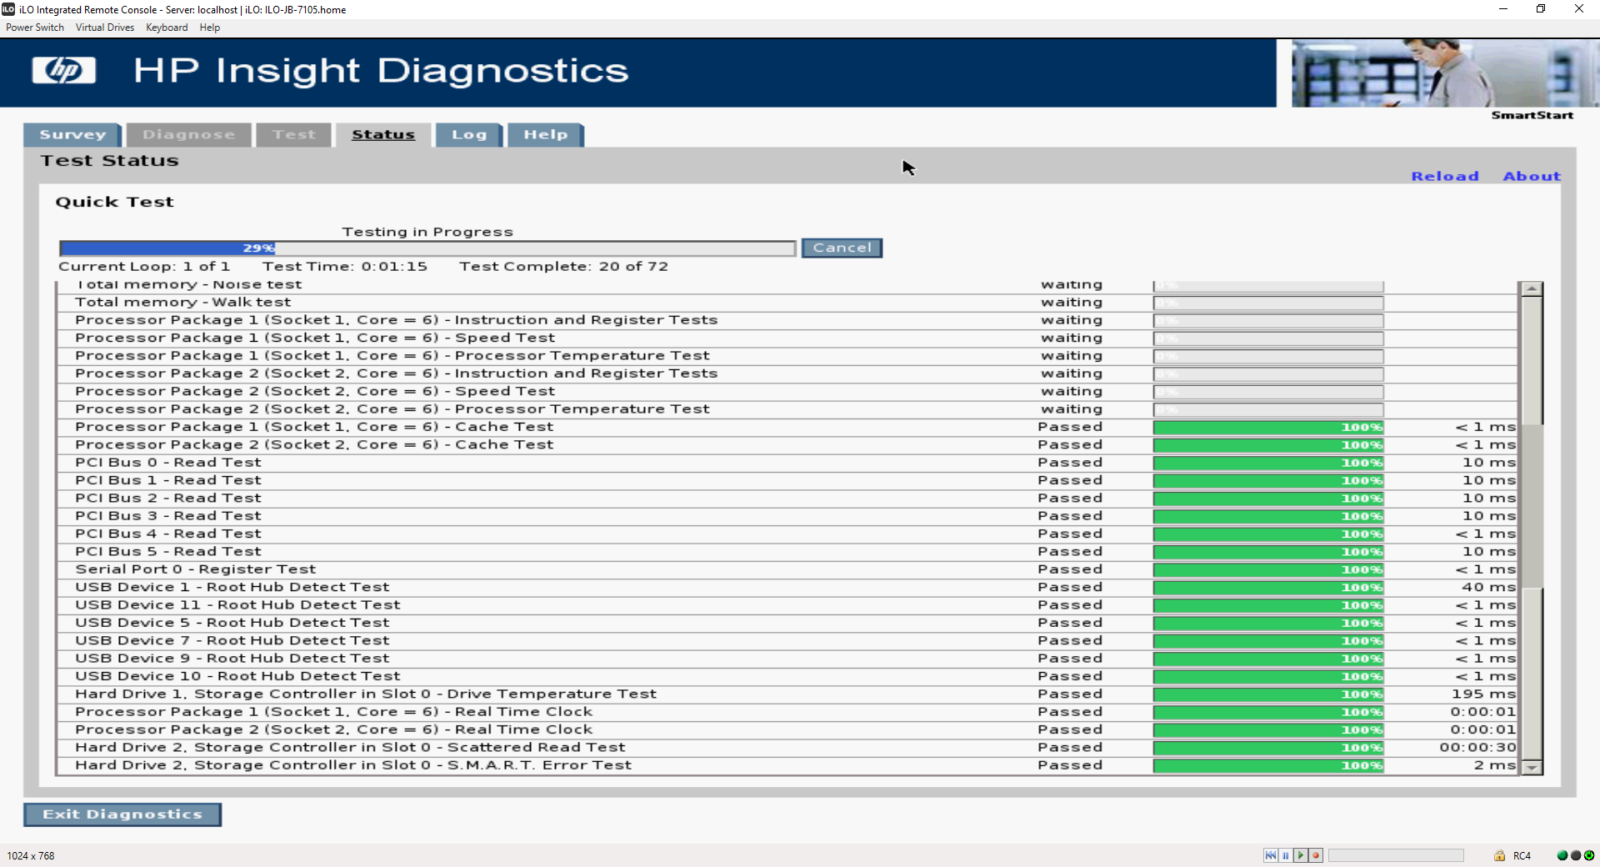Screen dimensions: 1600x867
Task: Click the first green status LED icon
Action: 1562,856
